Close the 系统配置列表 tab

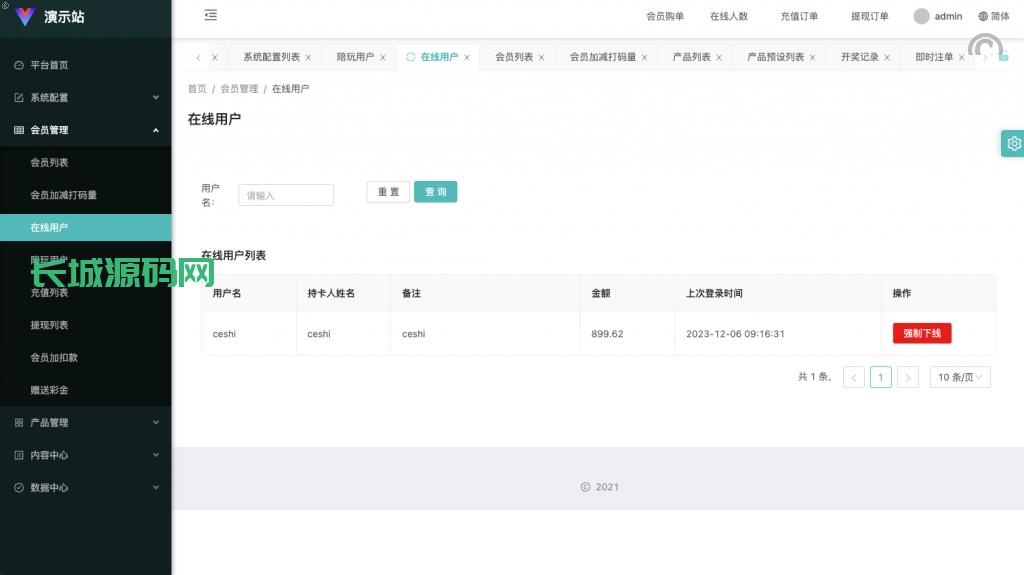click(x=308, y=58)
